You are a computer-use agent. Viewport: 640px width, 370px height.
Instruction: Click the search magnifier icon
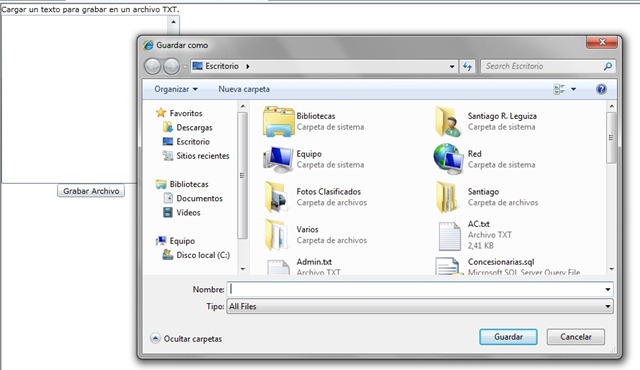point(607,66)
